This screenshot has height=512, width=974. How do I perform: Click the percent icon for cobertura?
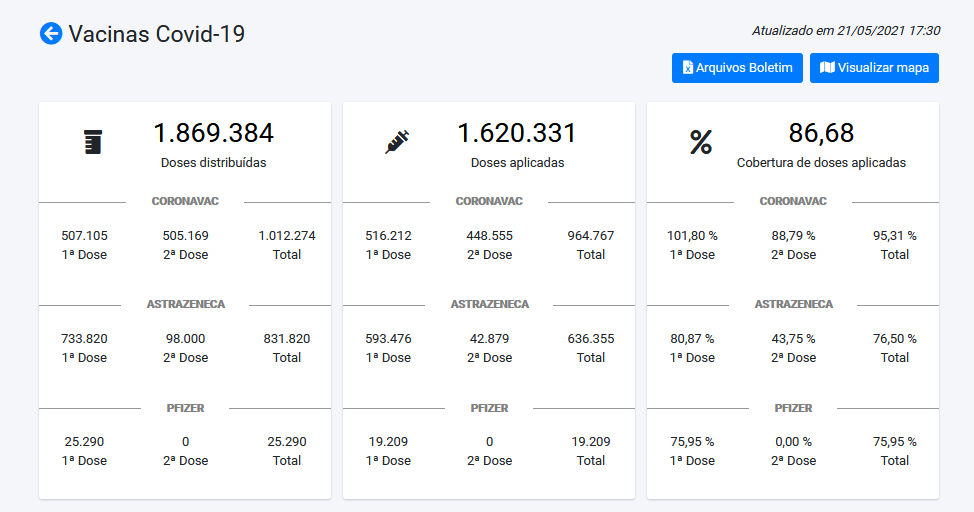[x=701, y=142]
